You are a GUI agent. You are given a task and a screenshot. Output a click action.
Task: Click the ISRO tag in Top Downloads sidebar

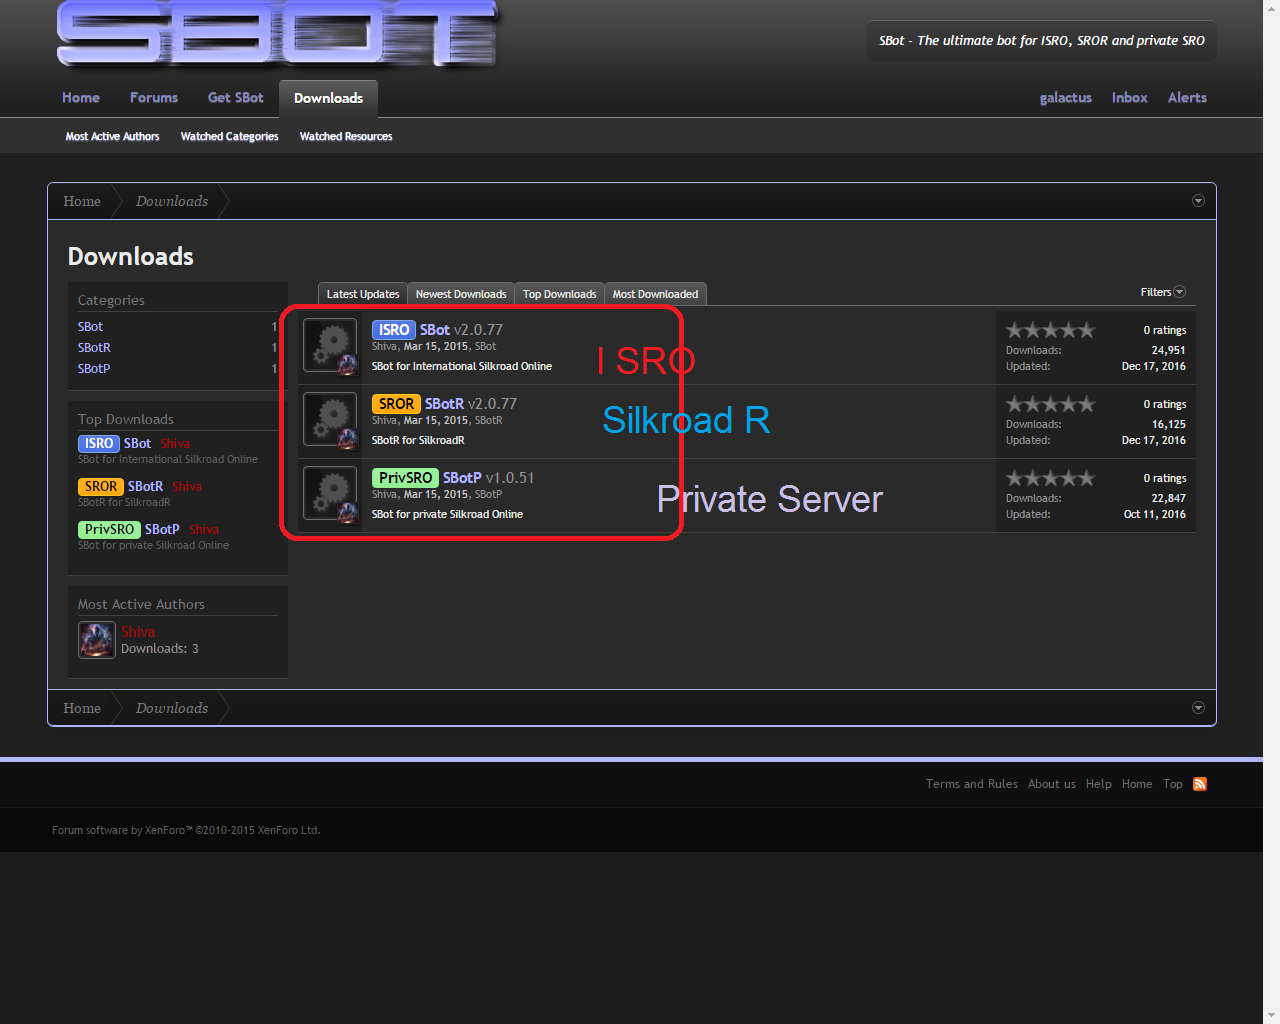pos(99,444)
